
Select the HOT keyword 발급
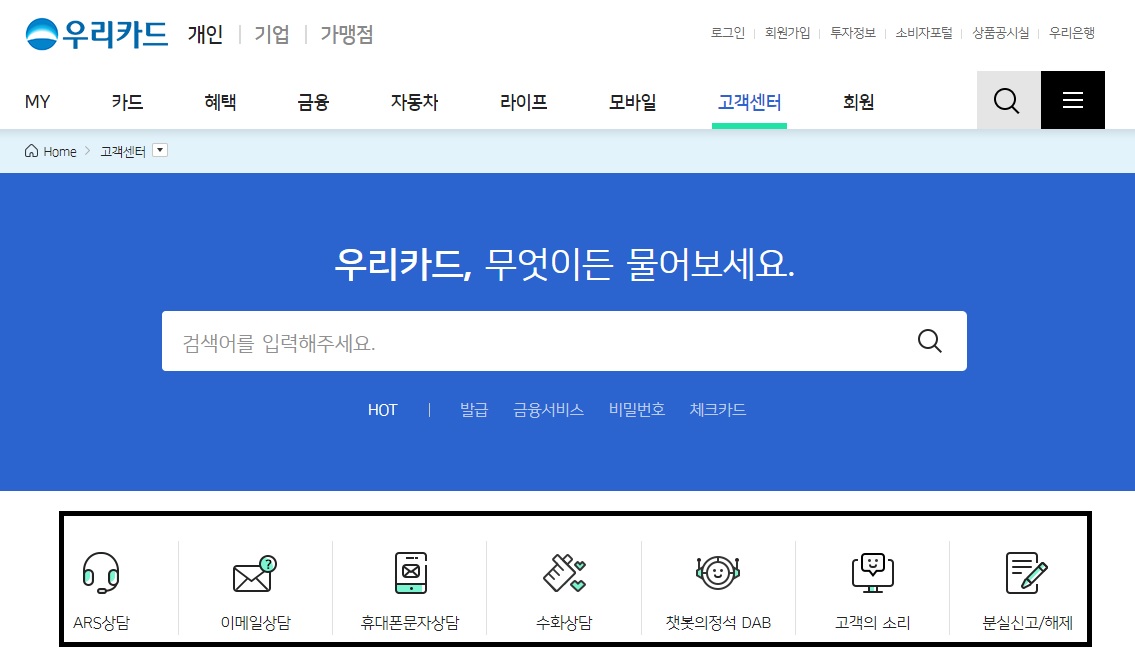pyautogui.click(x=474, y=410)
